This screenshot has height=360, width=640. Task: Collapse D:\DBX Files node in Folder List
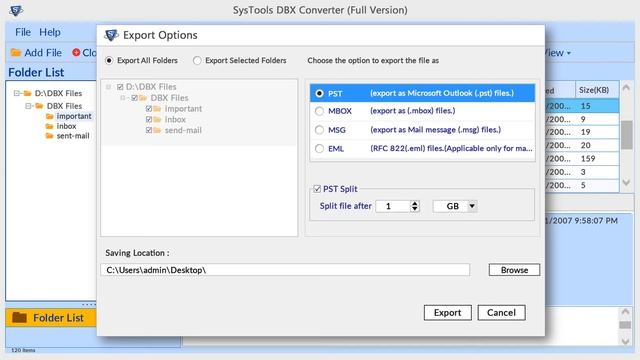(x=17, y=93)
